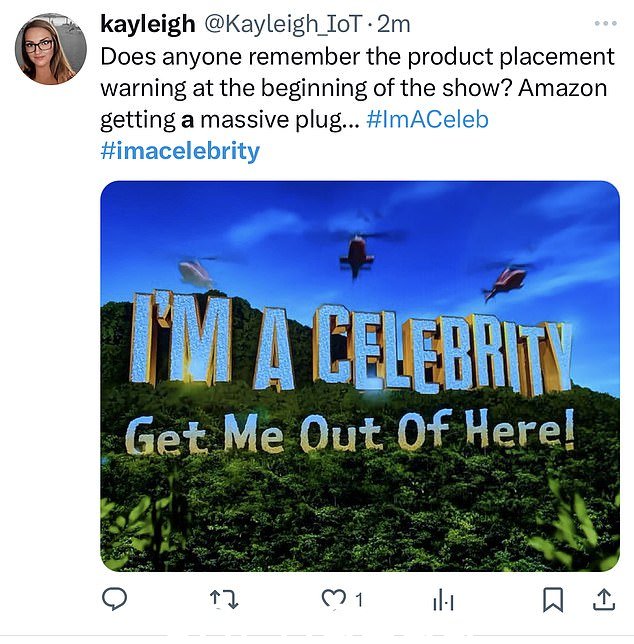Open the share upload icon

coord(604,600)
